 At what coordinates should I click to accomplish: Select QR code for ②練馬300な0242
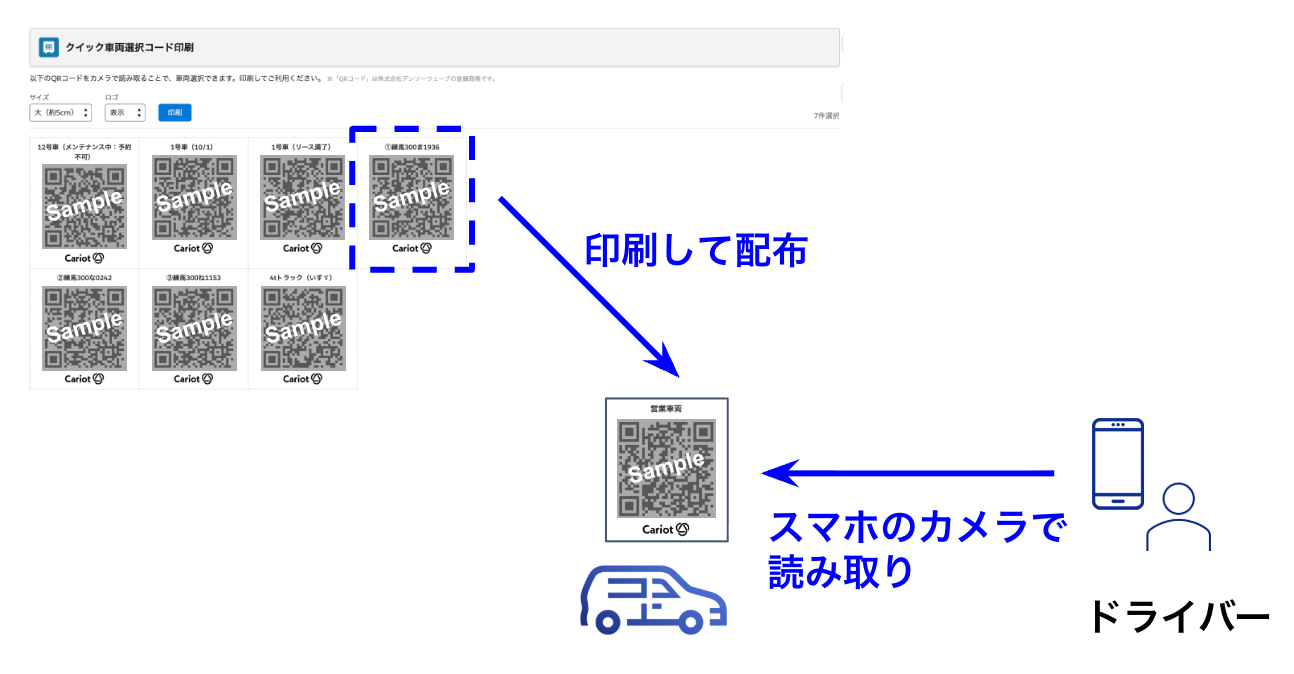pyautogui.click(x=84, y=329)
